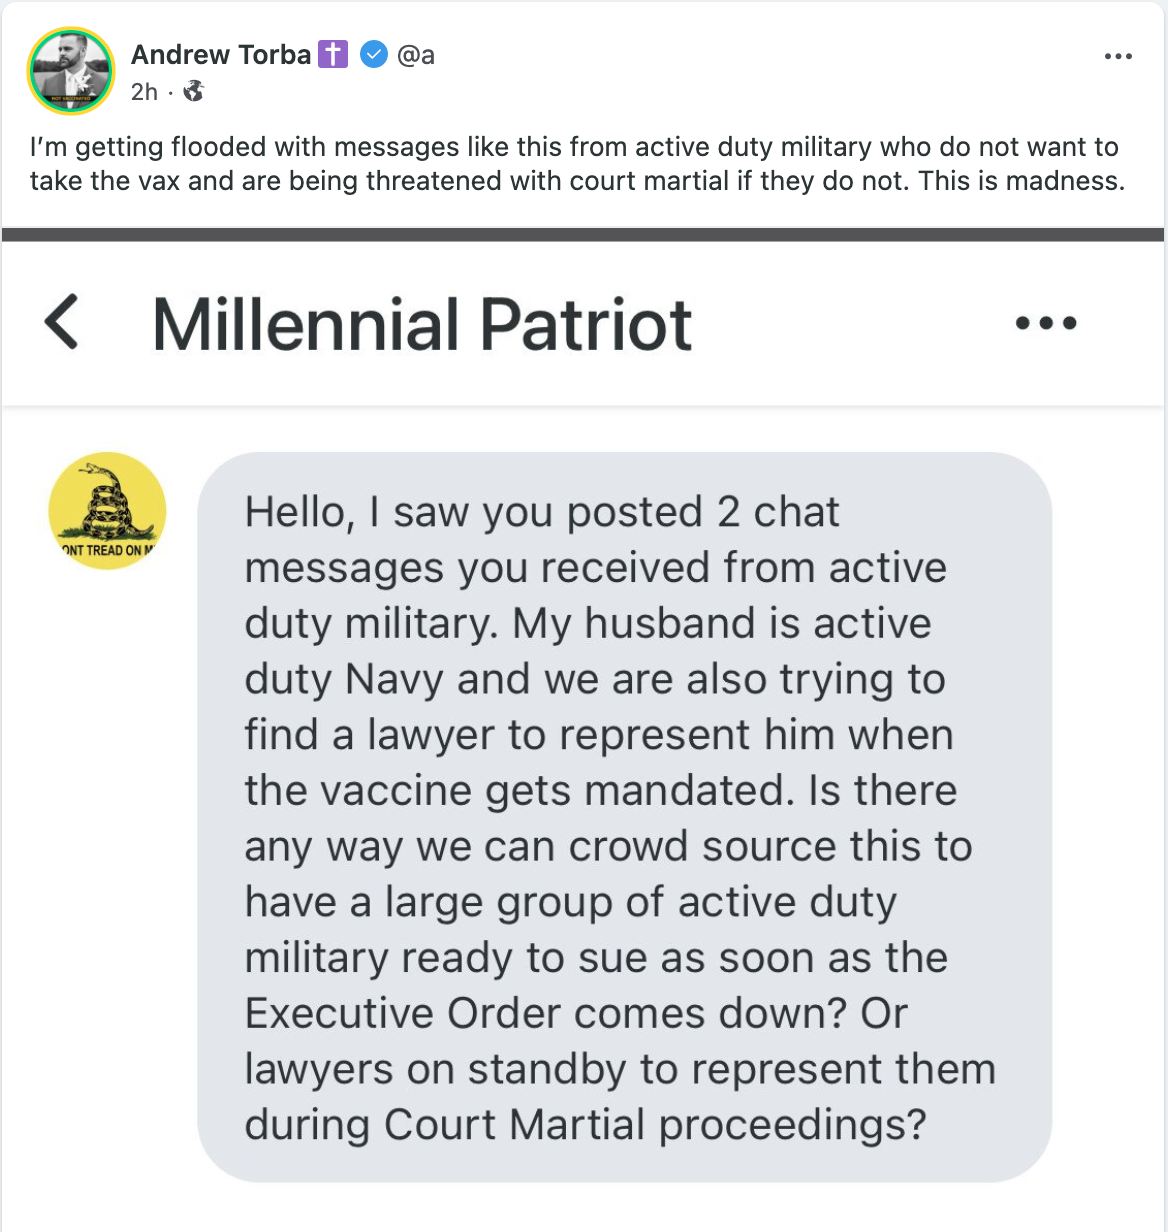This screenshot has width=1168, height=1232.
Task: Click "during Court Martial proceedings?" message line
Action: point(585,1124)
